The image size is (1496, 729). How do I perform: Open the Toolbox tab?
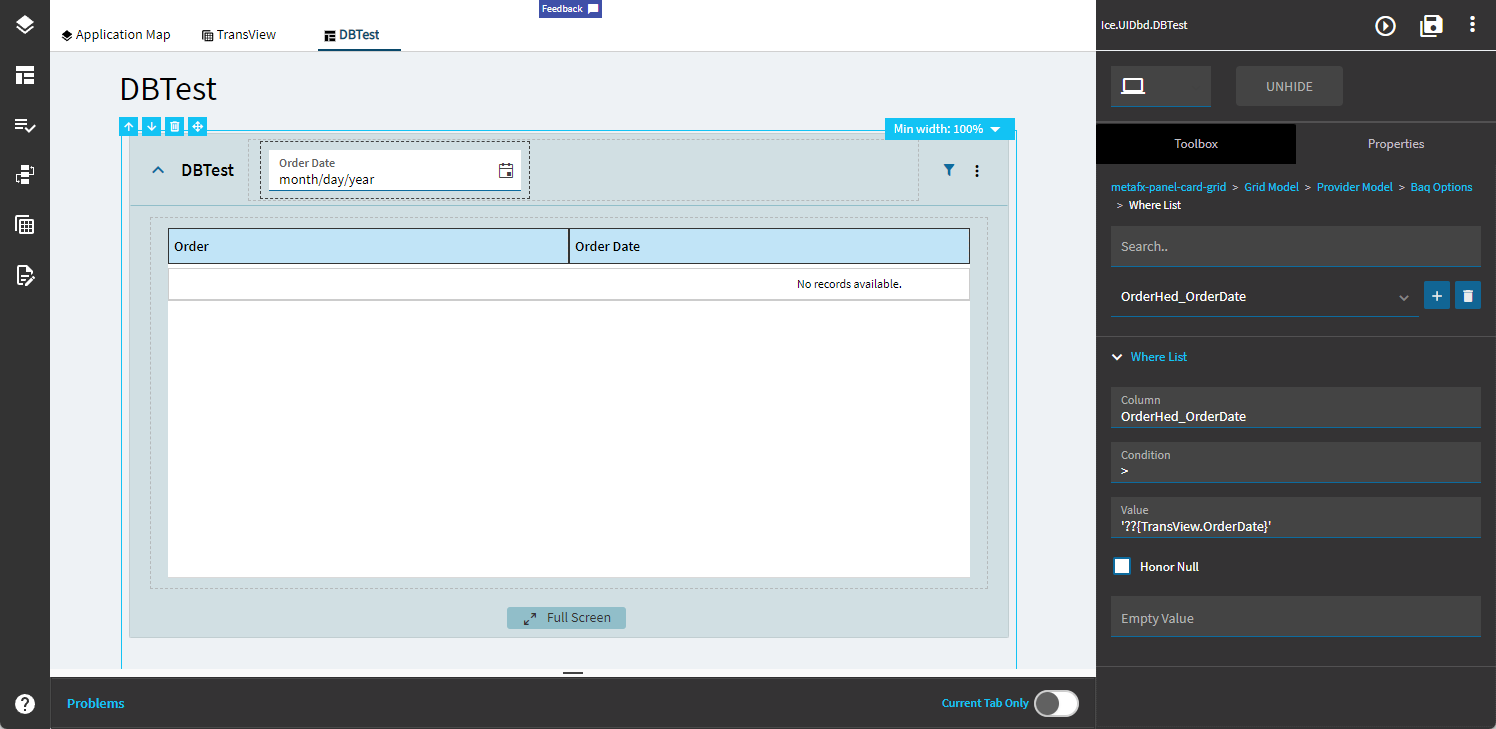coord(1196,144)
